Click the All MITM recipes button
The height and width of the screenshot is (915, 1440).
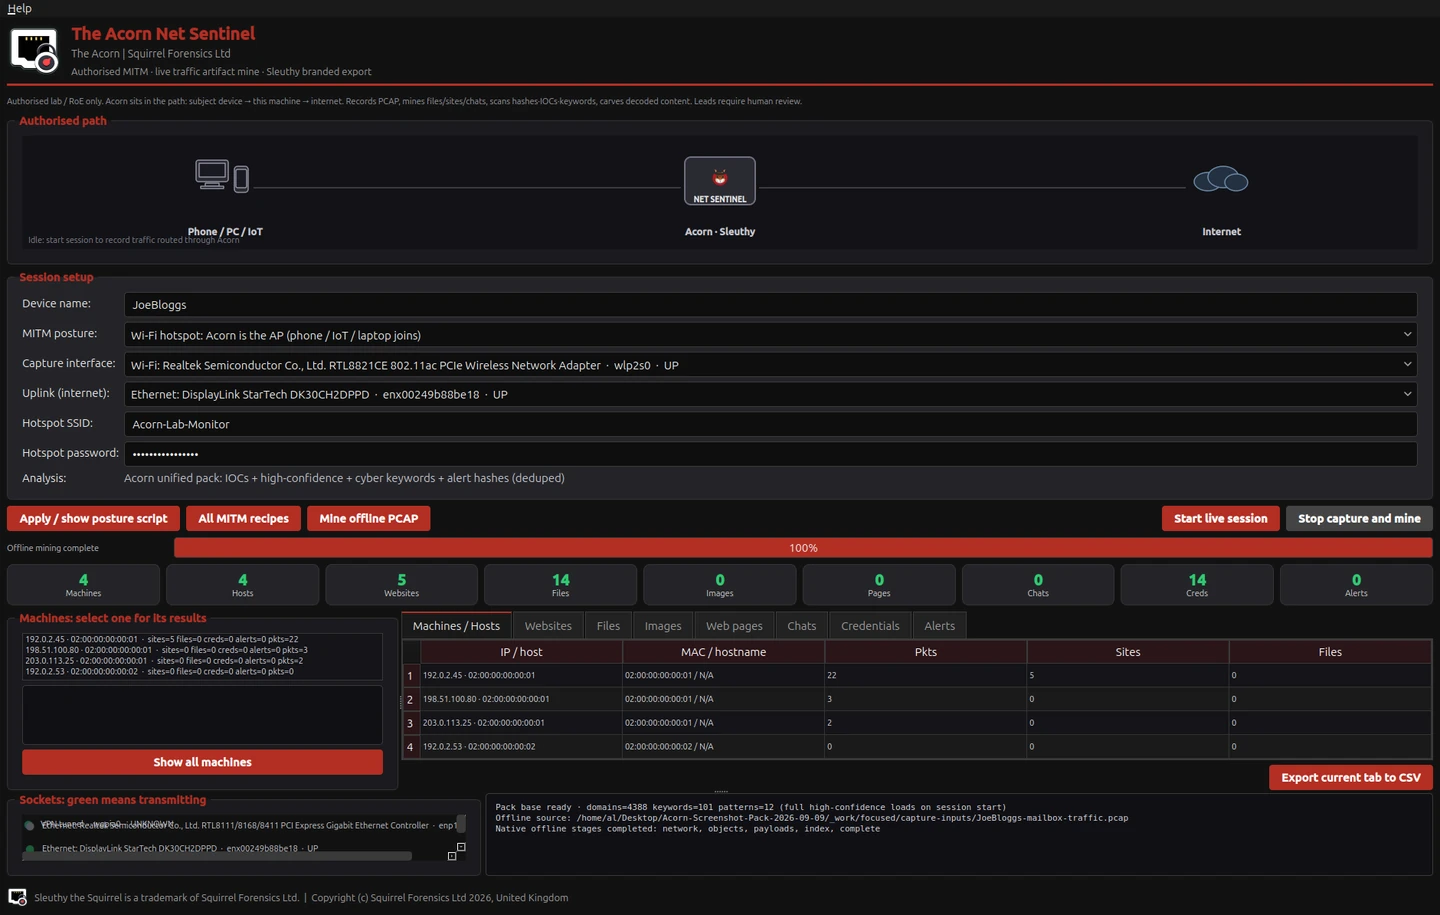243,518
